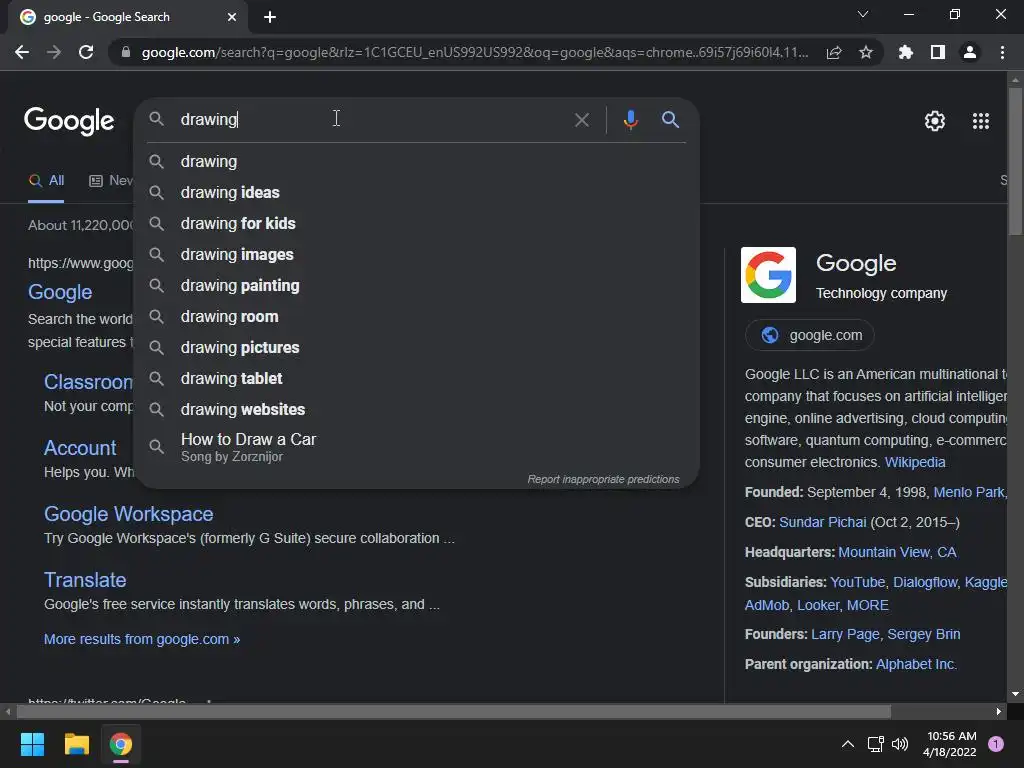Select the 'drawing tablet' suggestion

(x=417, y=379)
